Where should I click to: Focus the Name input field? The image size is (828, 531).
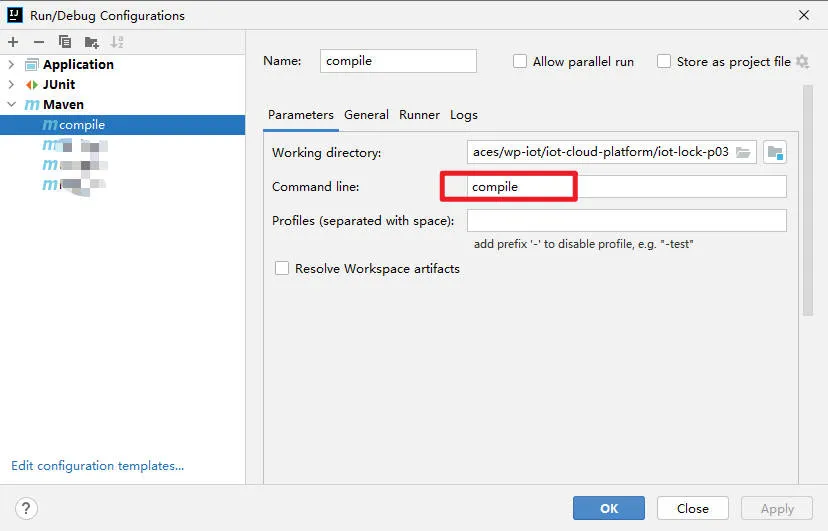pyautogui.click(x=398, y=61)
